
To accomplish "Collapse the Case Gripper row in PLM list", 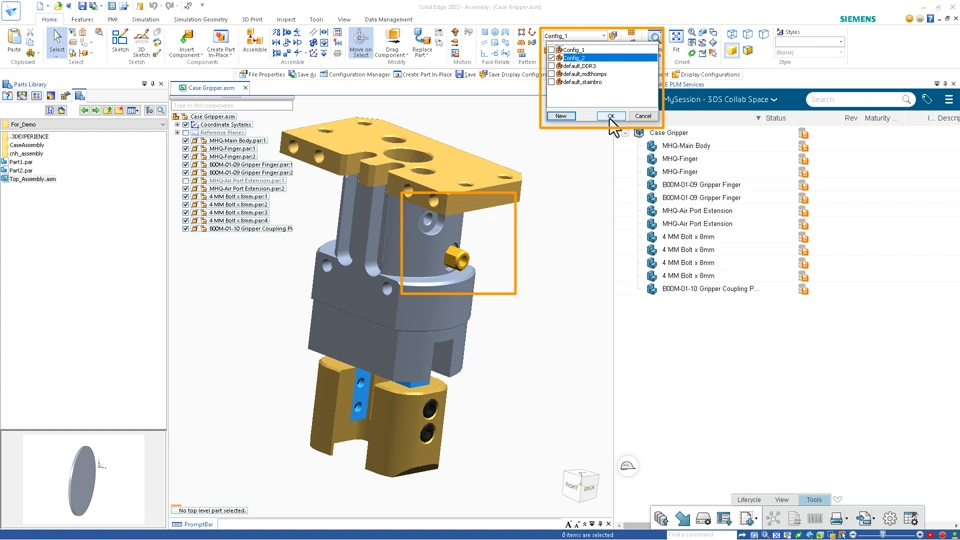I will point(626,132).
